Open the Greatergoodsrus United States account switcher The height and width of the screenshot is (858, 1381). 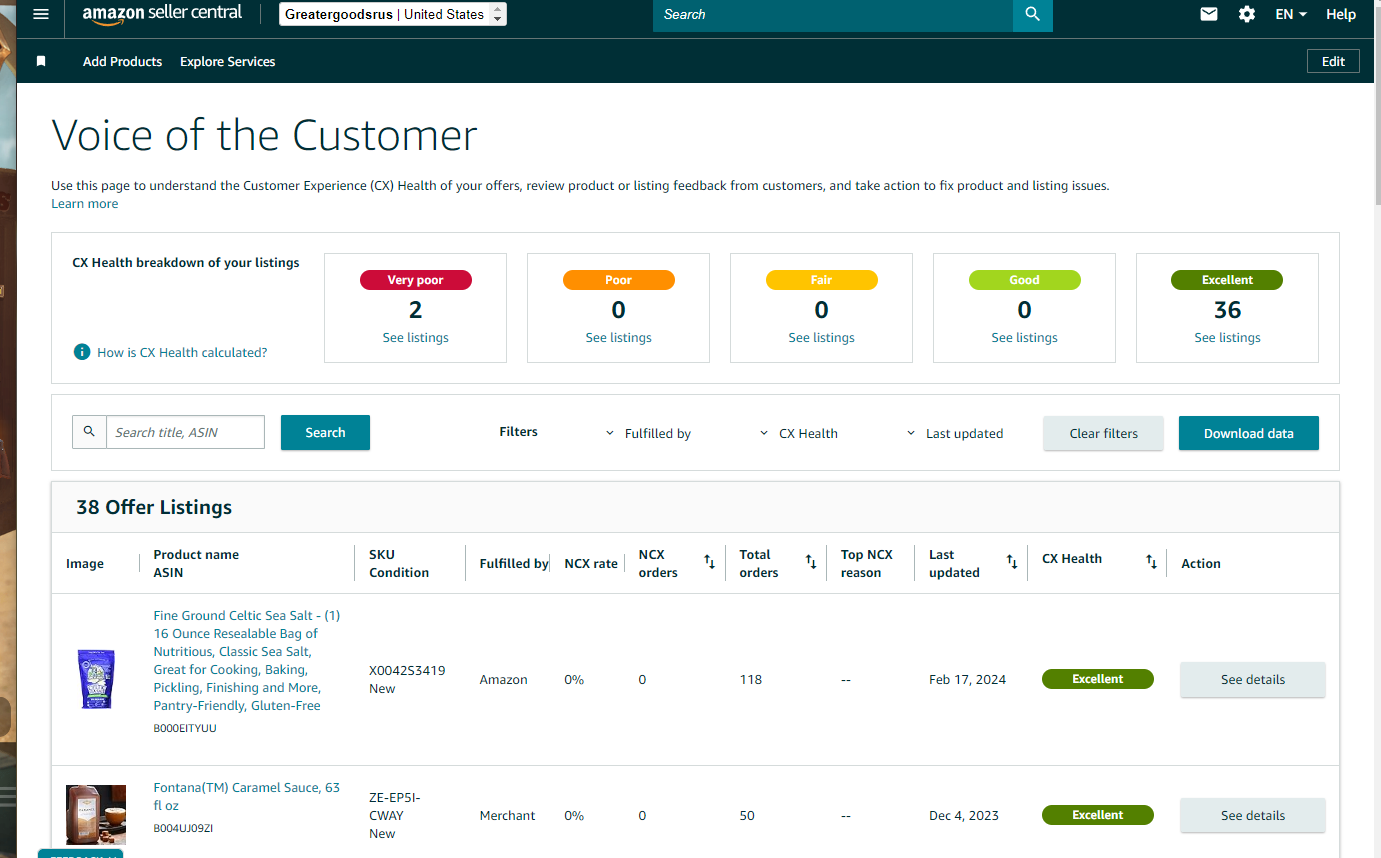click(x=393, y=14)
